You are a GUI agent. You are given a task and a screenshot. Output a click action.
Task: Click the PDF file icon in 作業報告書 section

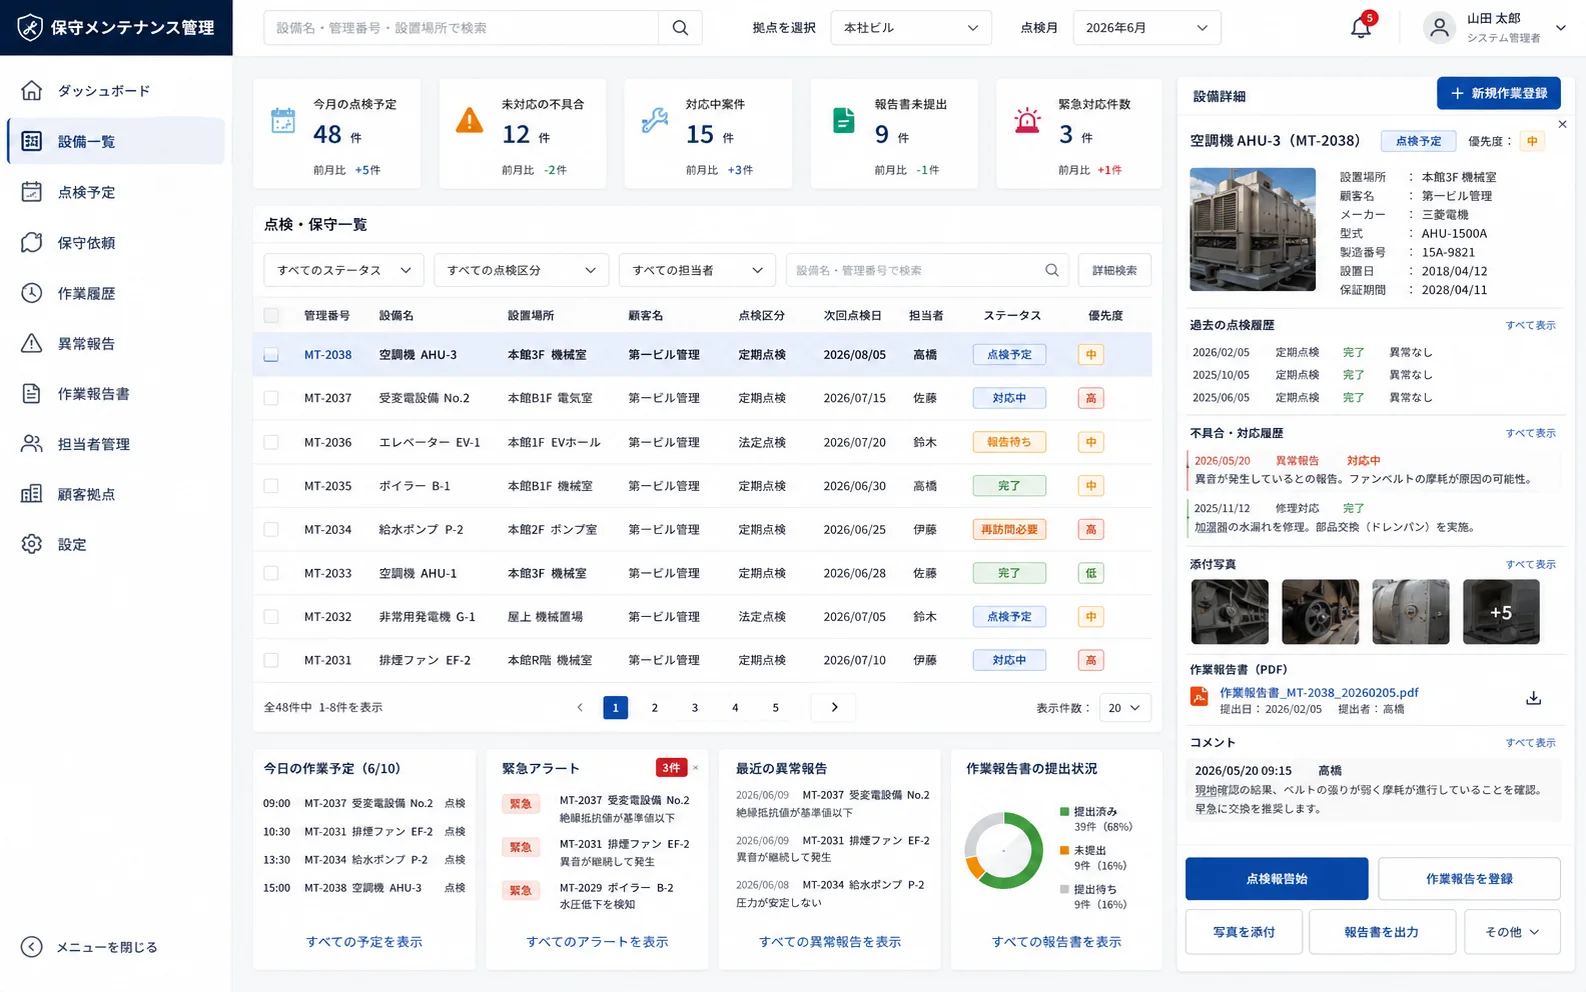1199,697
